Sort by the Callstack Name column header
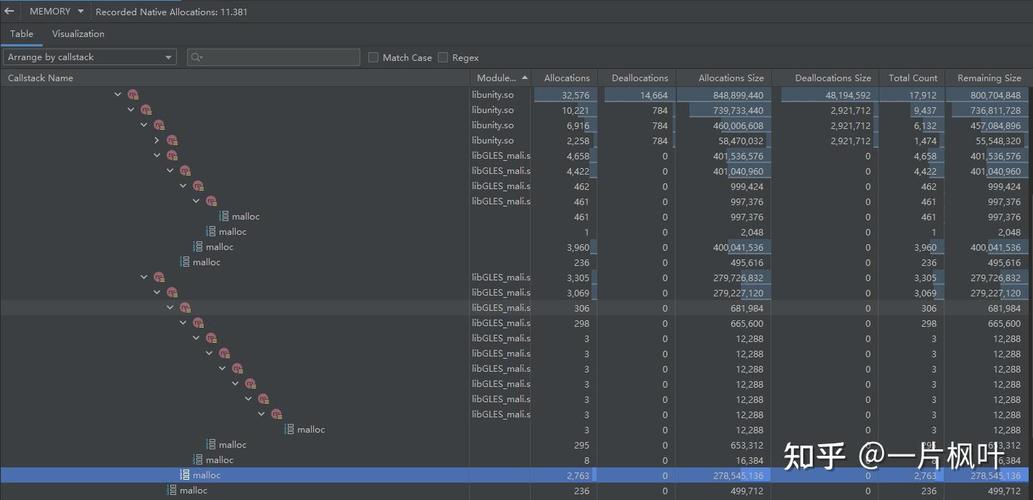Viewport: 1033px width, 500px height. [x=234, y=78]
